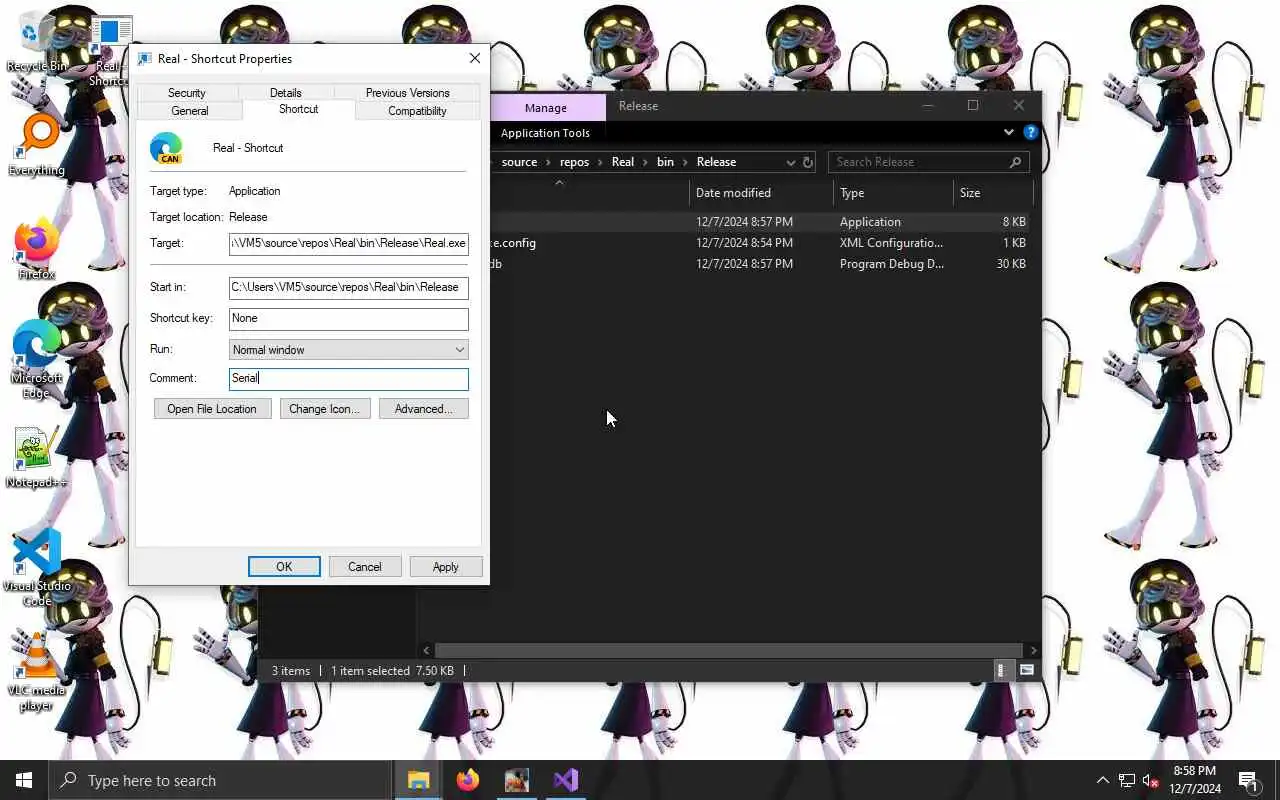Screen dimensions: 1280x800
Task: Expand the Explorer ribbon chevron
Action: [x=1008, y=132]
